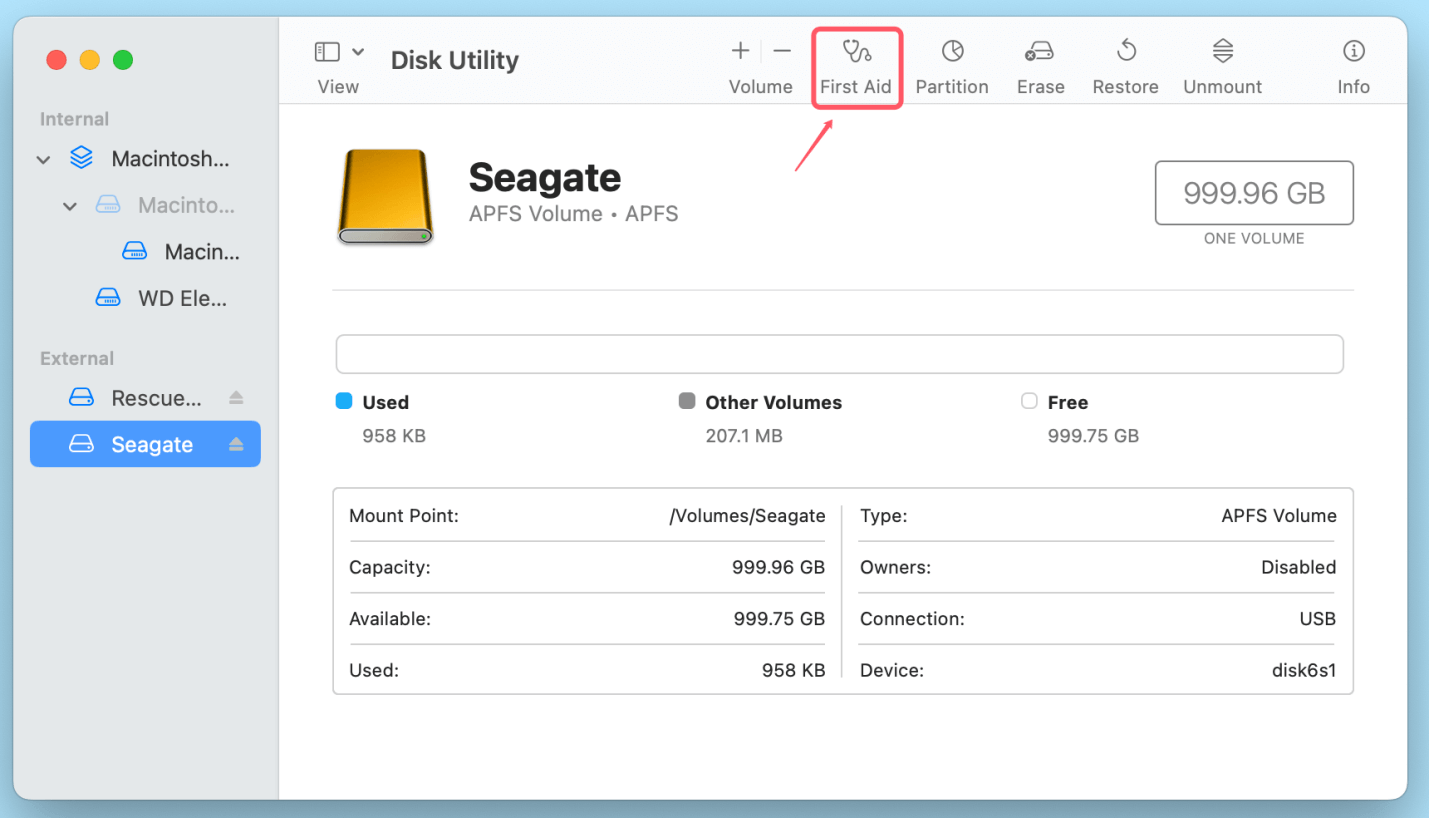The image size is (1429, 818).
Task: Remove a volume with the minus icon
Action: 781,50
